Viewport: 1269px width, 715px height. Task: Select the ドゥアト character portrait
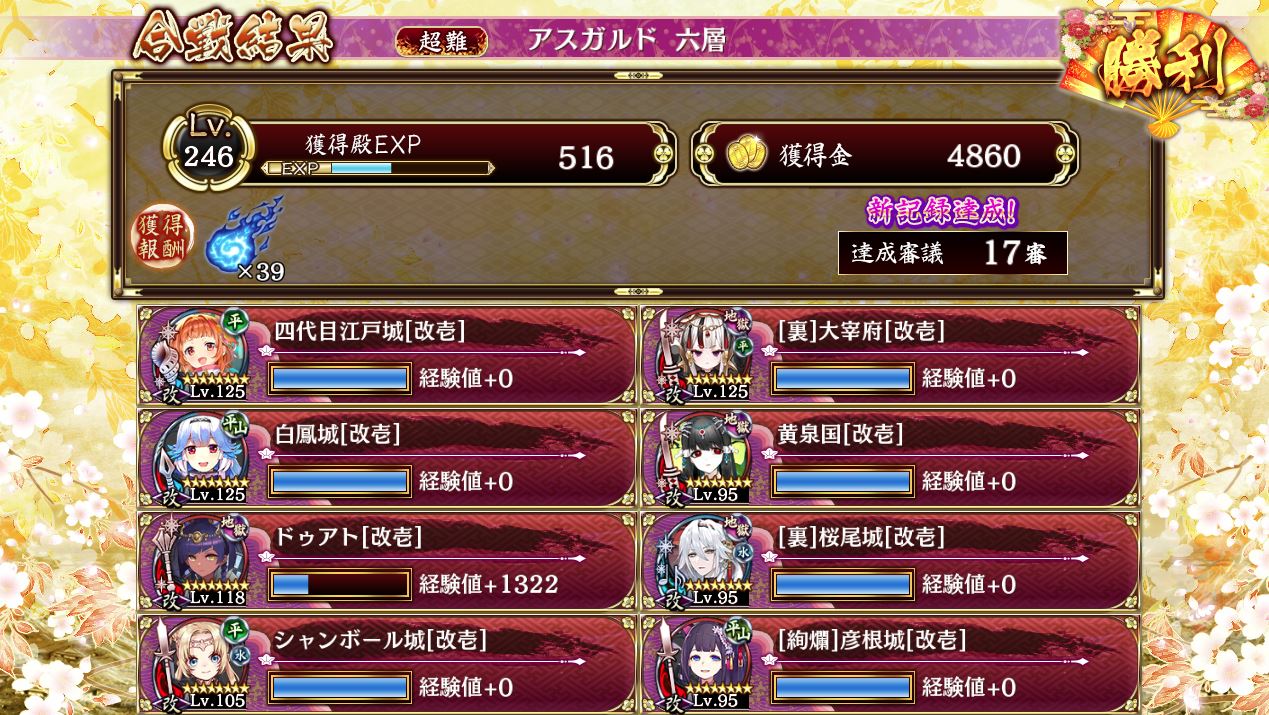pos(199,561)
